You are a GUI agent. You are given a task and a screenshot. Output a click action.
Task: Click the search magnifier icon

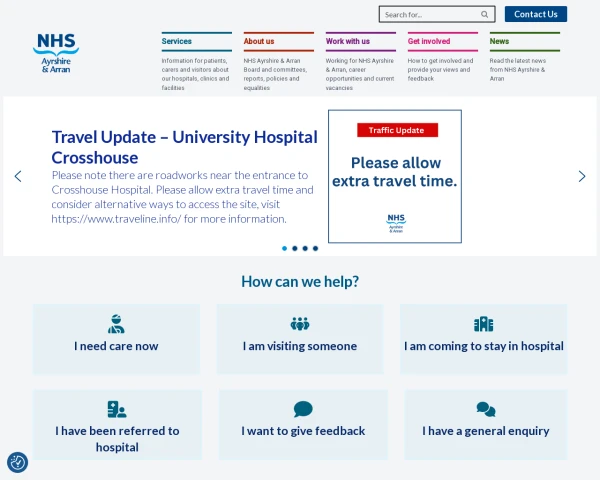(484, 15)
